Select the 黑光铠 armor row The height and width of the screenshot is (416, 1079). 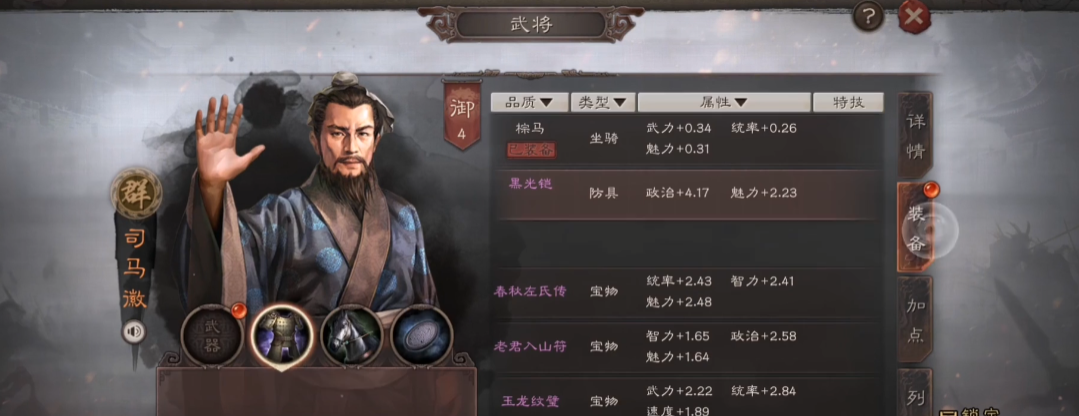[687, 194]
